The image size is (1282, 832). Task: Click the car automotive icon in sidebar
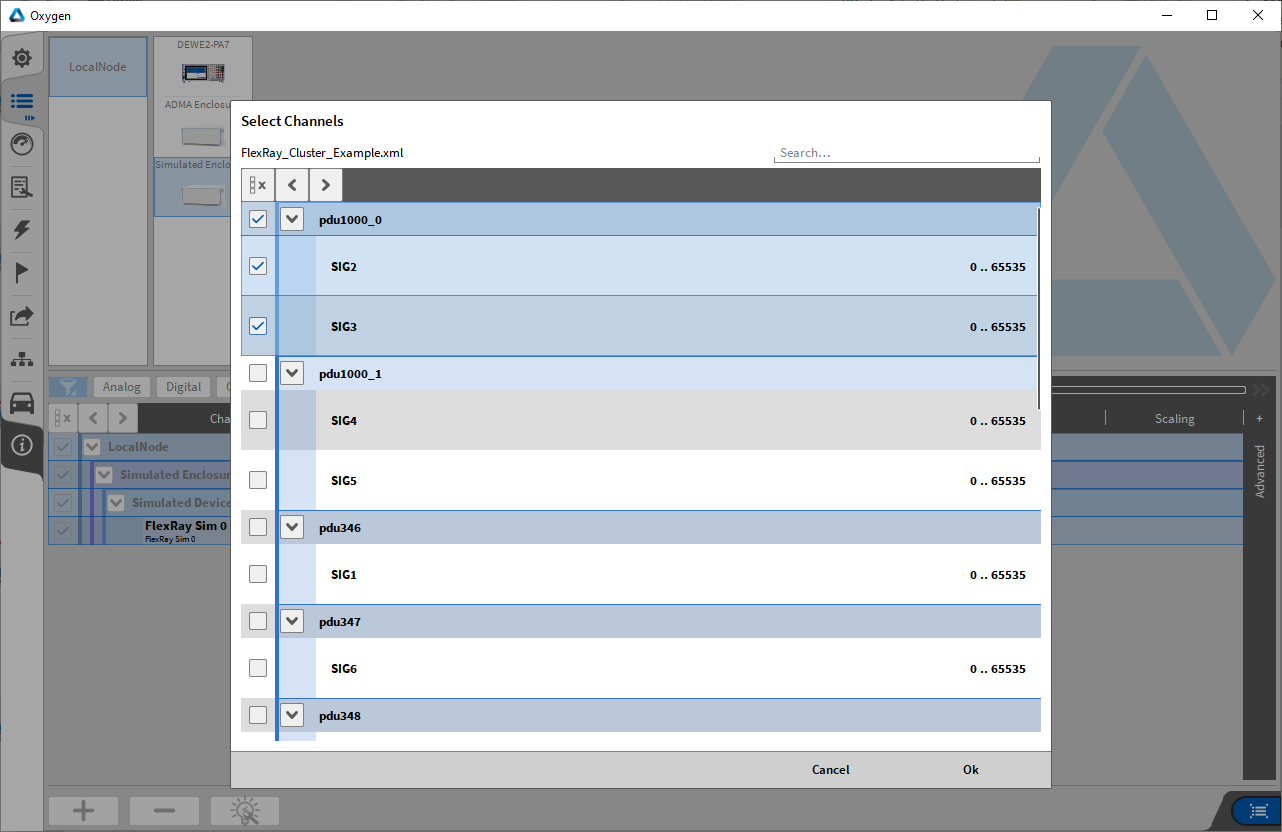tap(22, 403)
